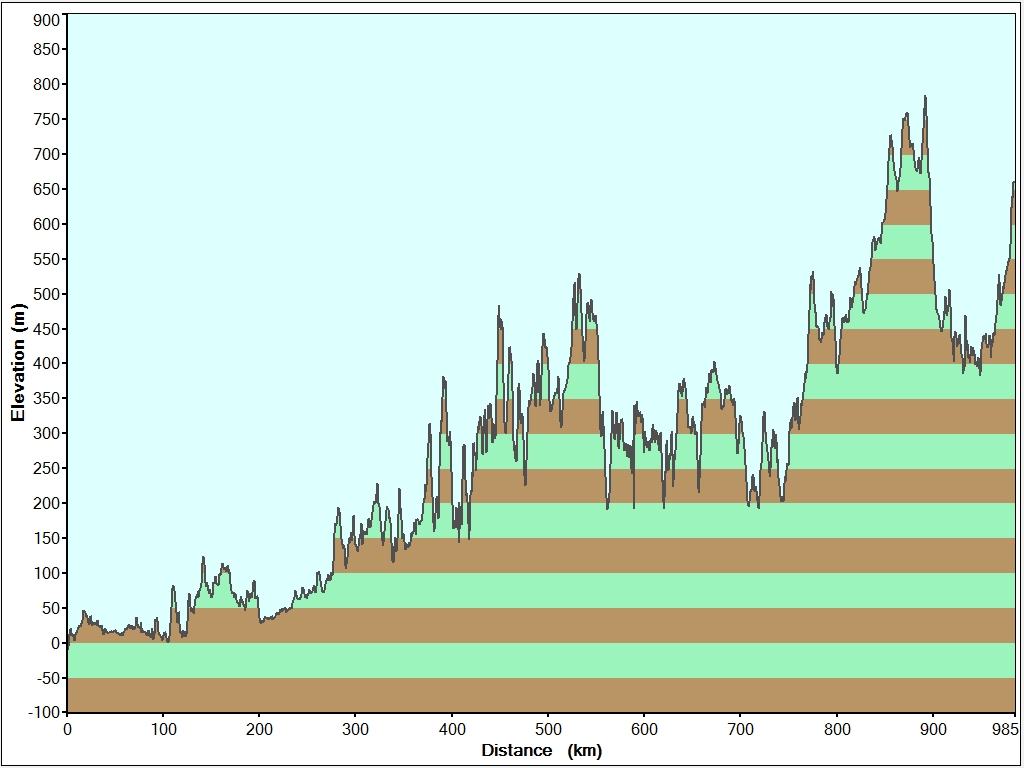
Task: Click the green band between -50 and 0 m
Action: 540,660
